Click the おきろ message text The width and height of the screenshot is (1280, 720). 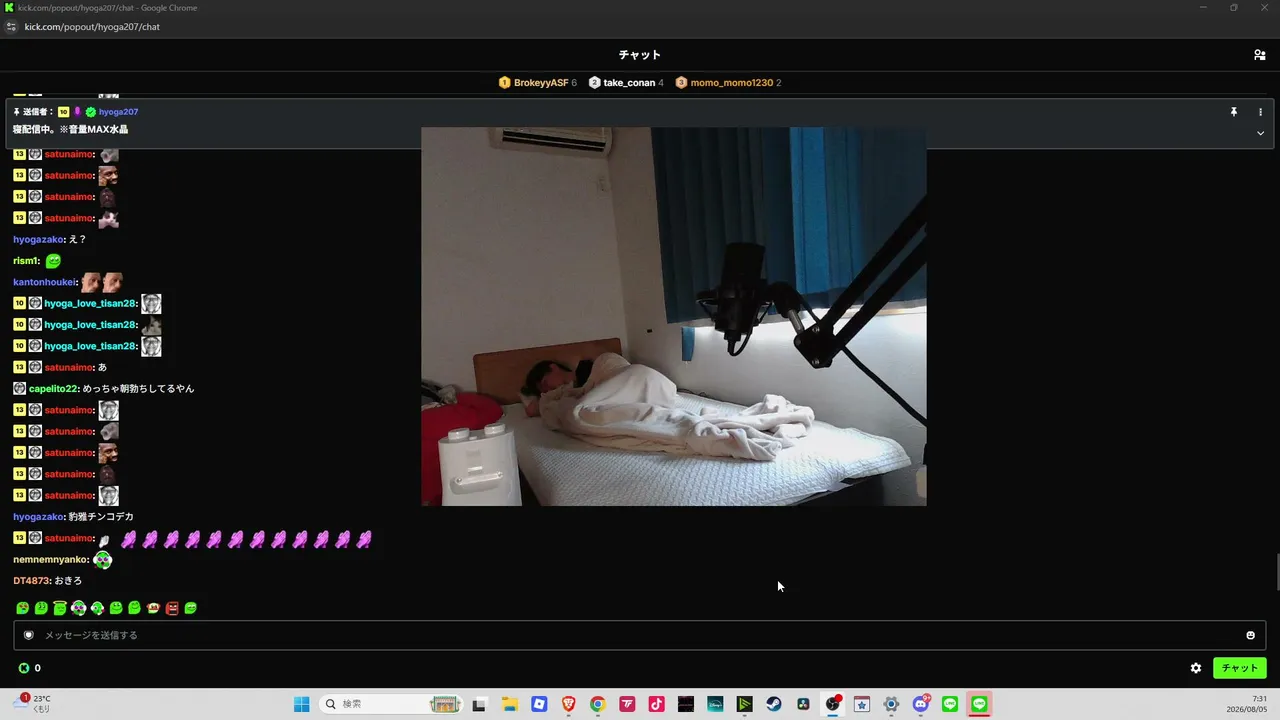coord(68,581)
